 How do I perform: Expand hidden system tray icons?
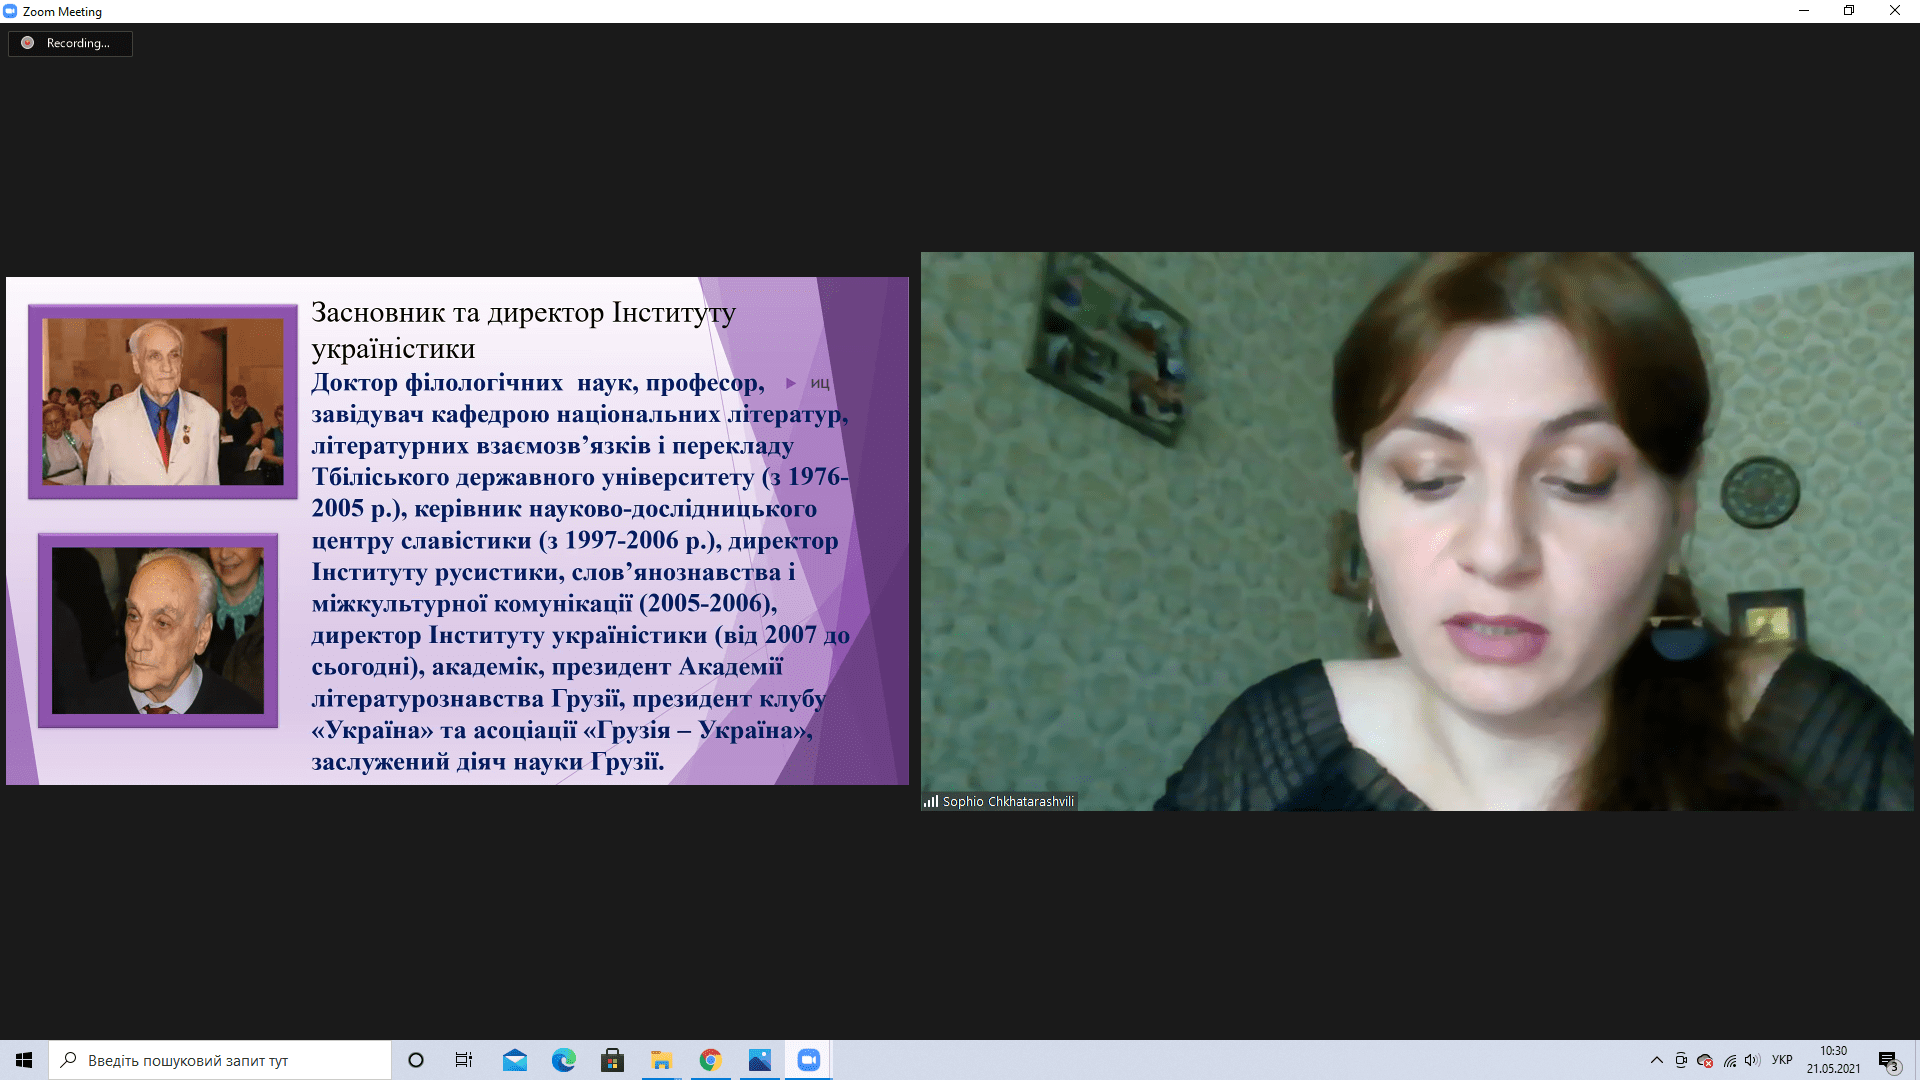point(1656,1060)
